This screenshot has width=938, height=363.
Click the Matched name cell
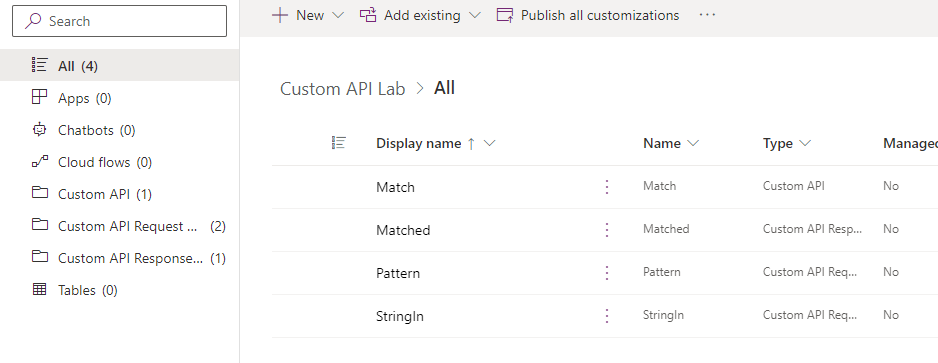click(x=666, y=229)
